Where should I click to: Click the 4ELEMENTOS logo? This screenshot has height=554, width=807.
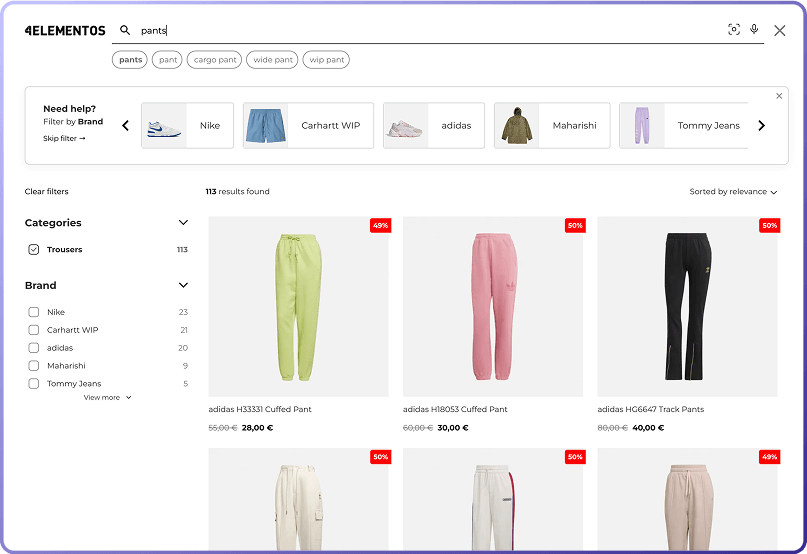click(65, 31)
